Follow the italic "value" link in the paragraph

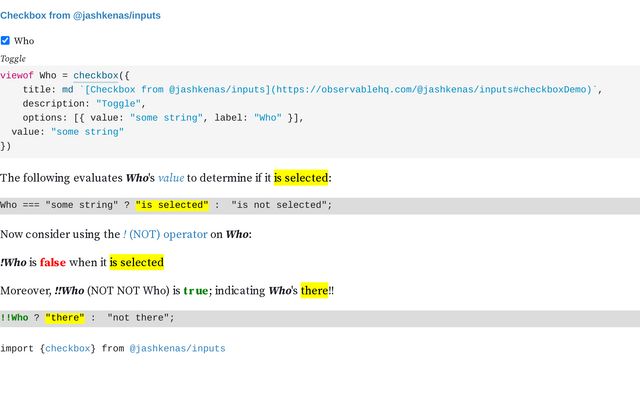coord(171,178)
